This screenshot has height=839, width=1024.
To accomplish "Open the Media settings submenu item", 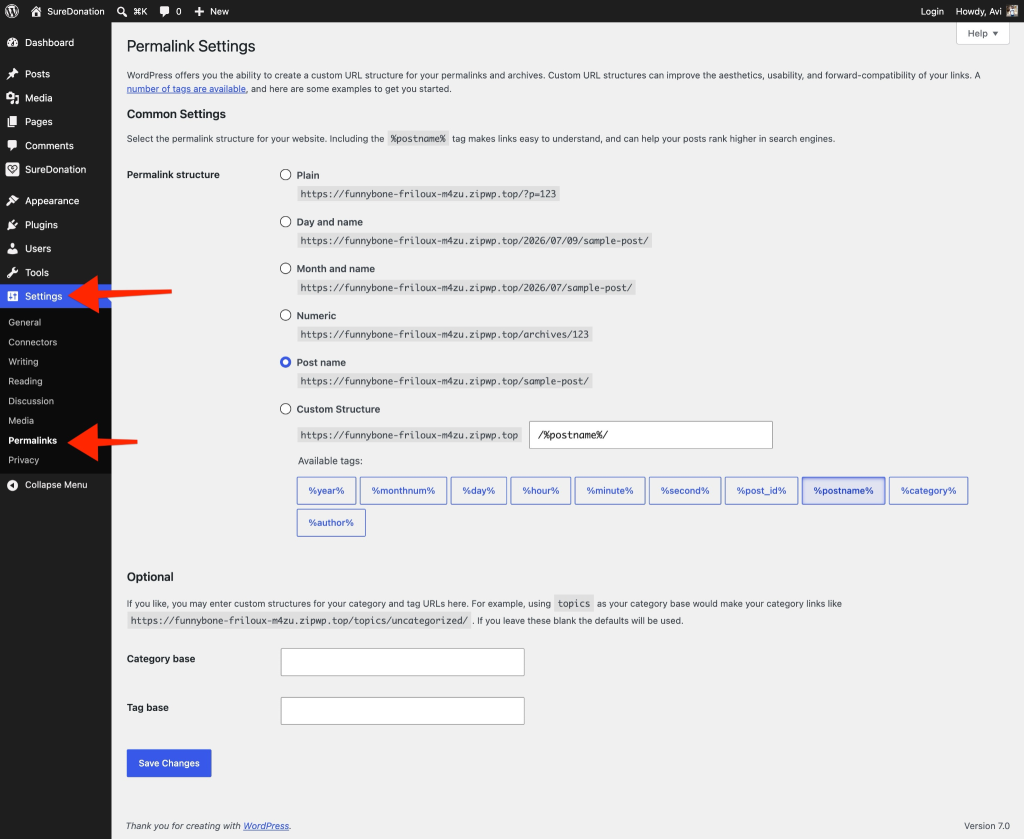I will coord(21,420).
